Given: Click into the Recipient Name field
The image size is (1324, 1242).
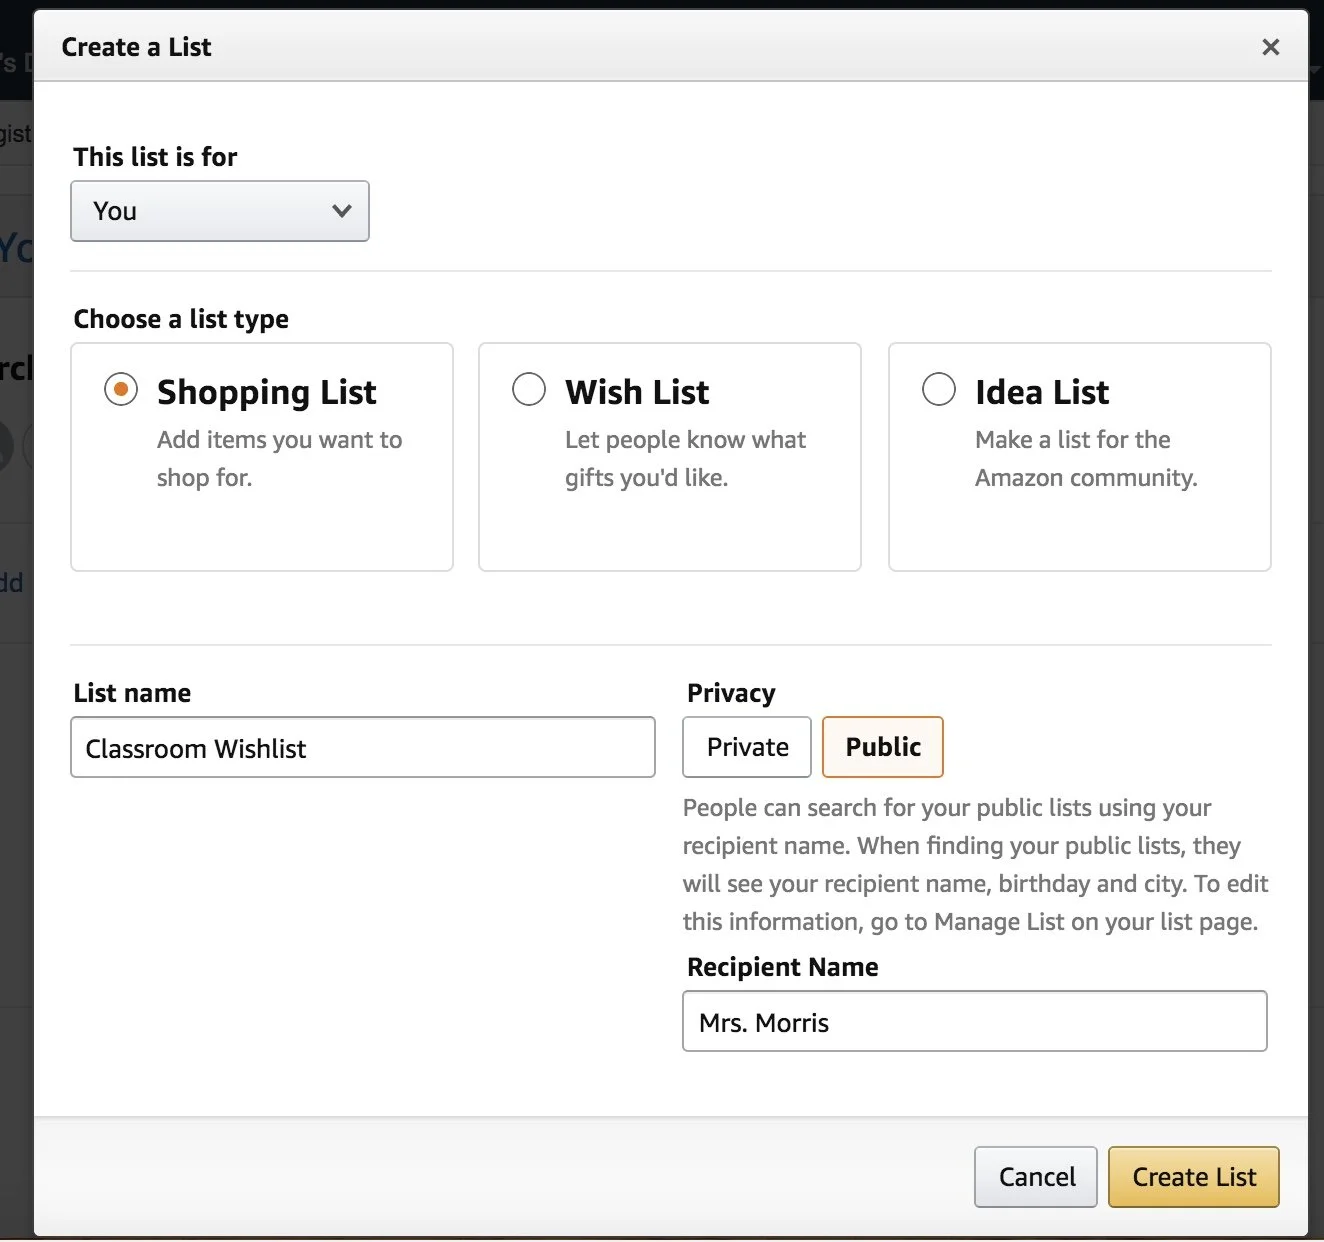Looking at the screenshot, I should click(974, 1021).
